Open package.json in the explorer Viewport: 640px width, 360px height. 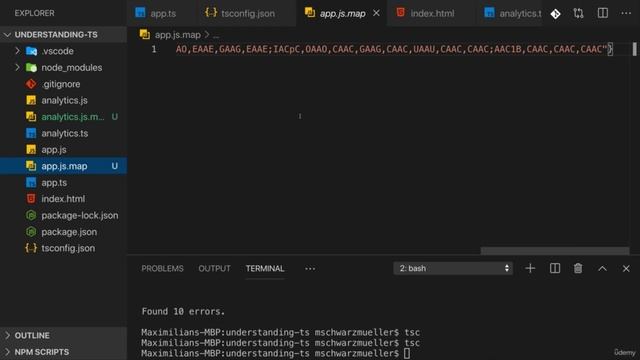pyautogui.click(x=63, y=232)
